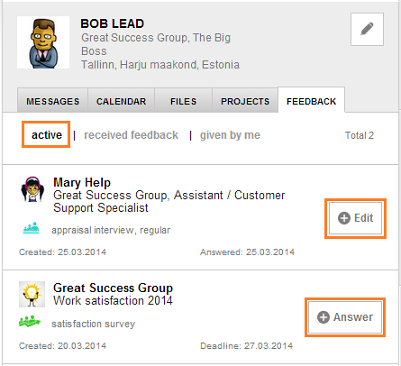
Task: Click the green satisfaction survey icon
Action: point(30,321)
